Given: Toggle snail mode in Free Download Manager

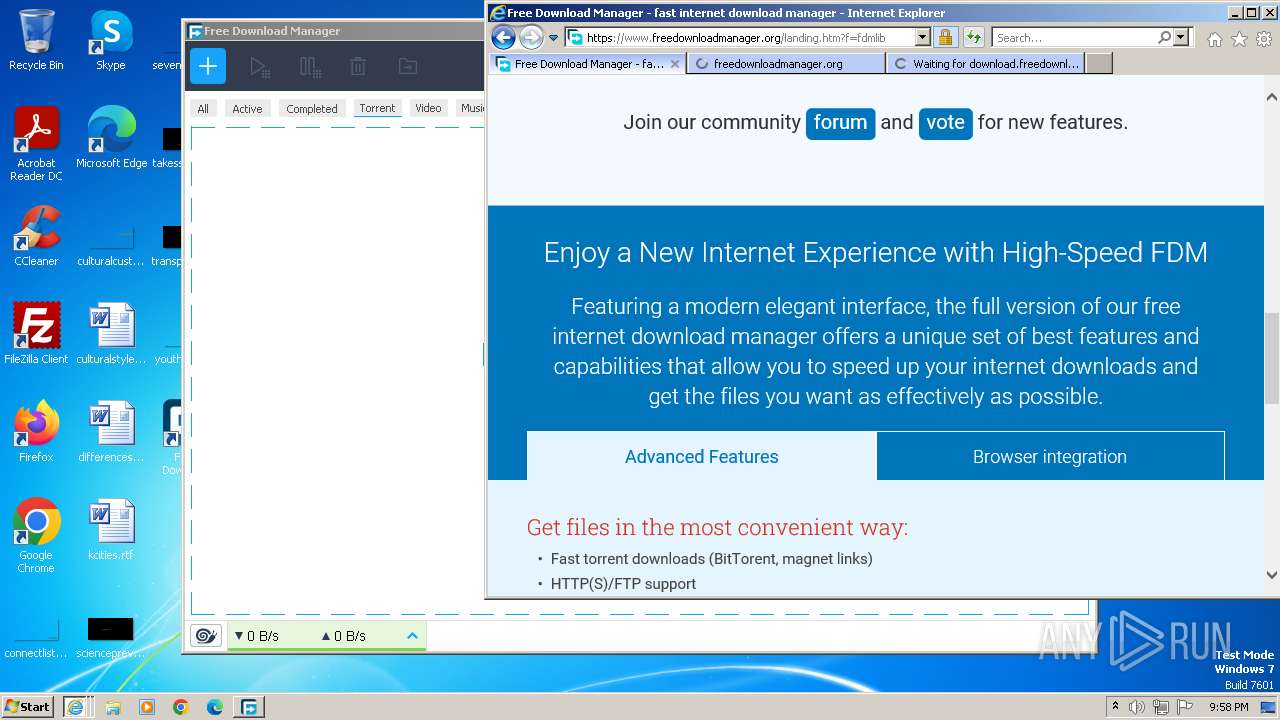Looking at the screenshot, I should tap(206, 636).
